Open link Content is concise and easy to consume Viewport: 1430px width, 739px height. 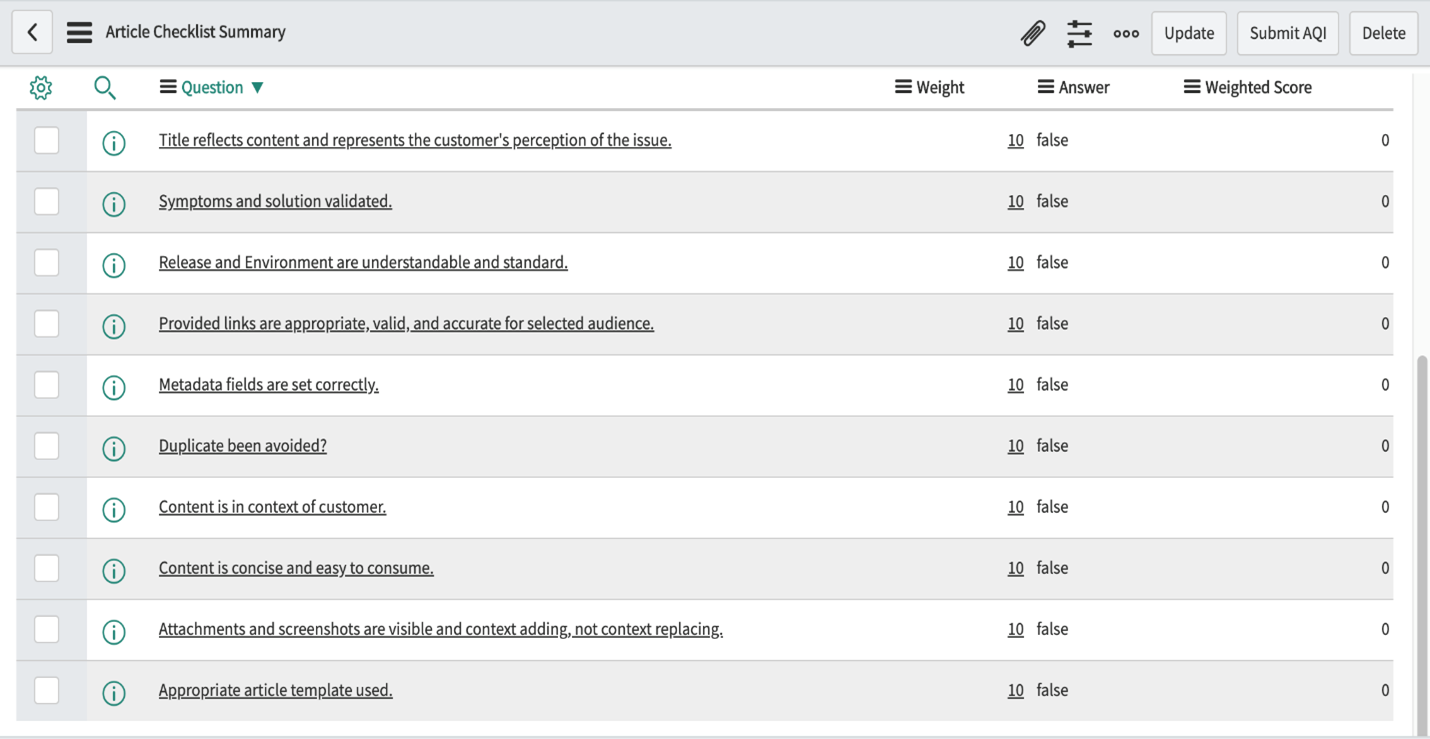point(296,568)
